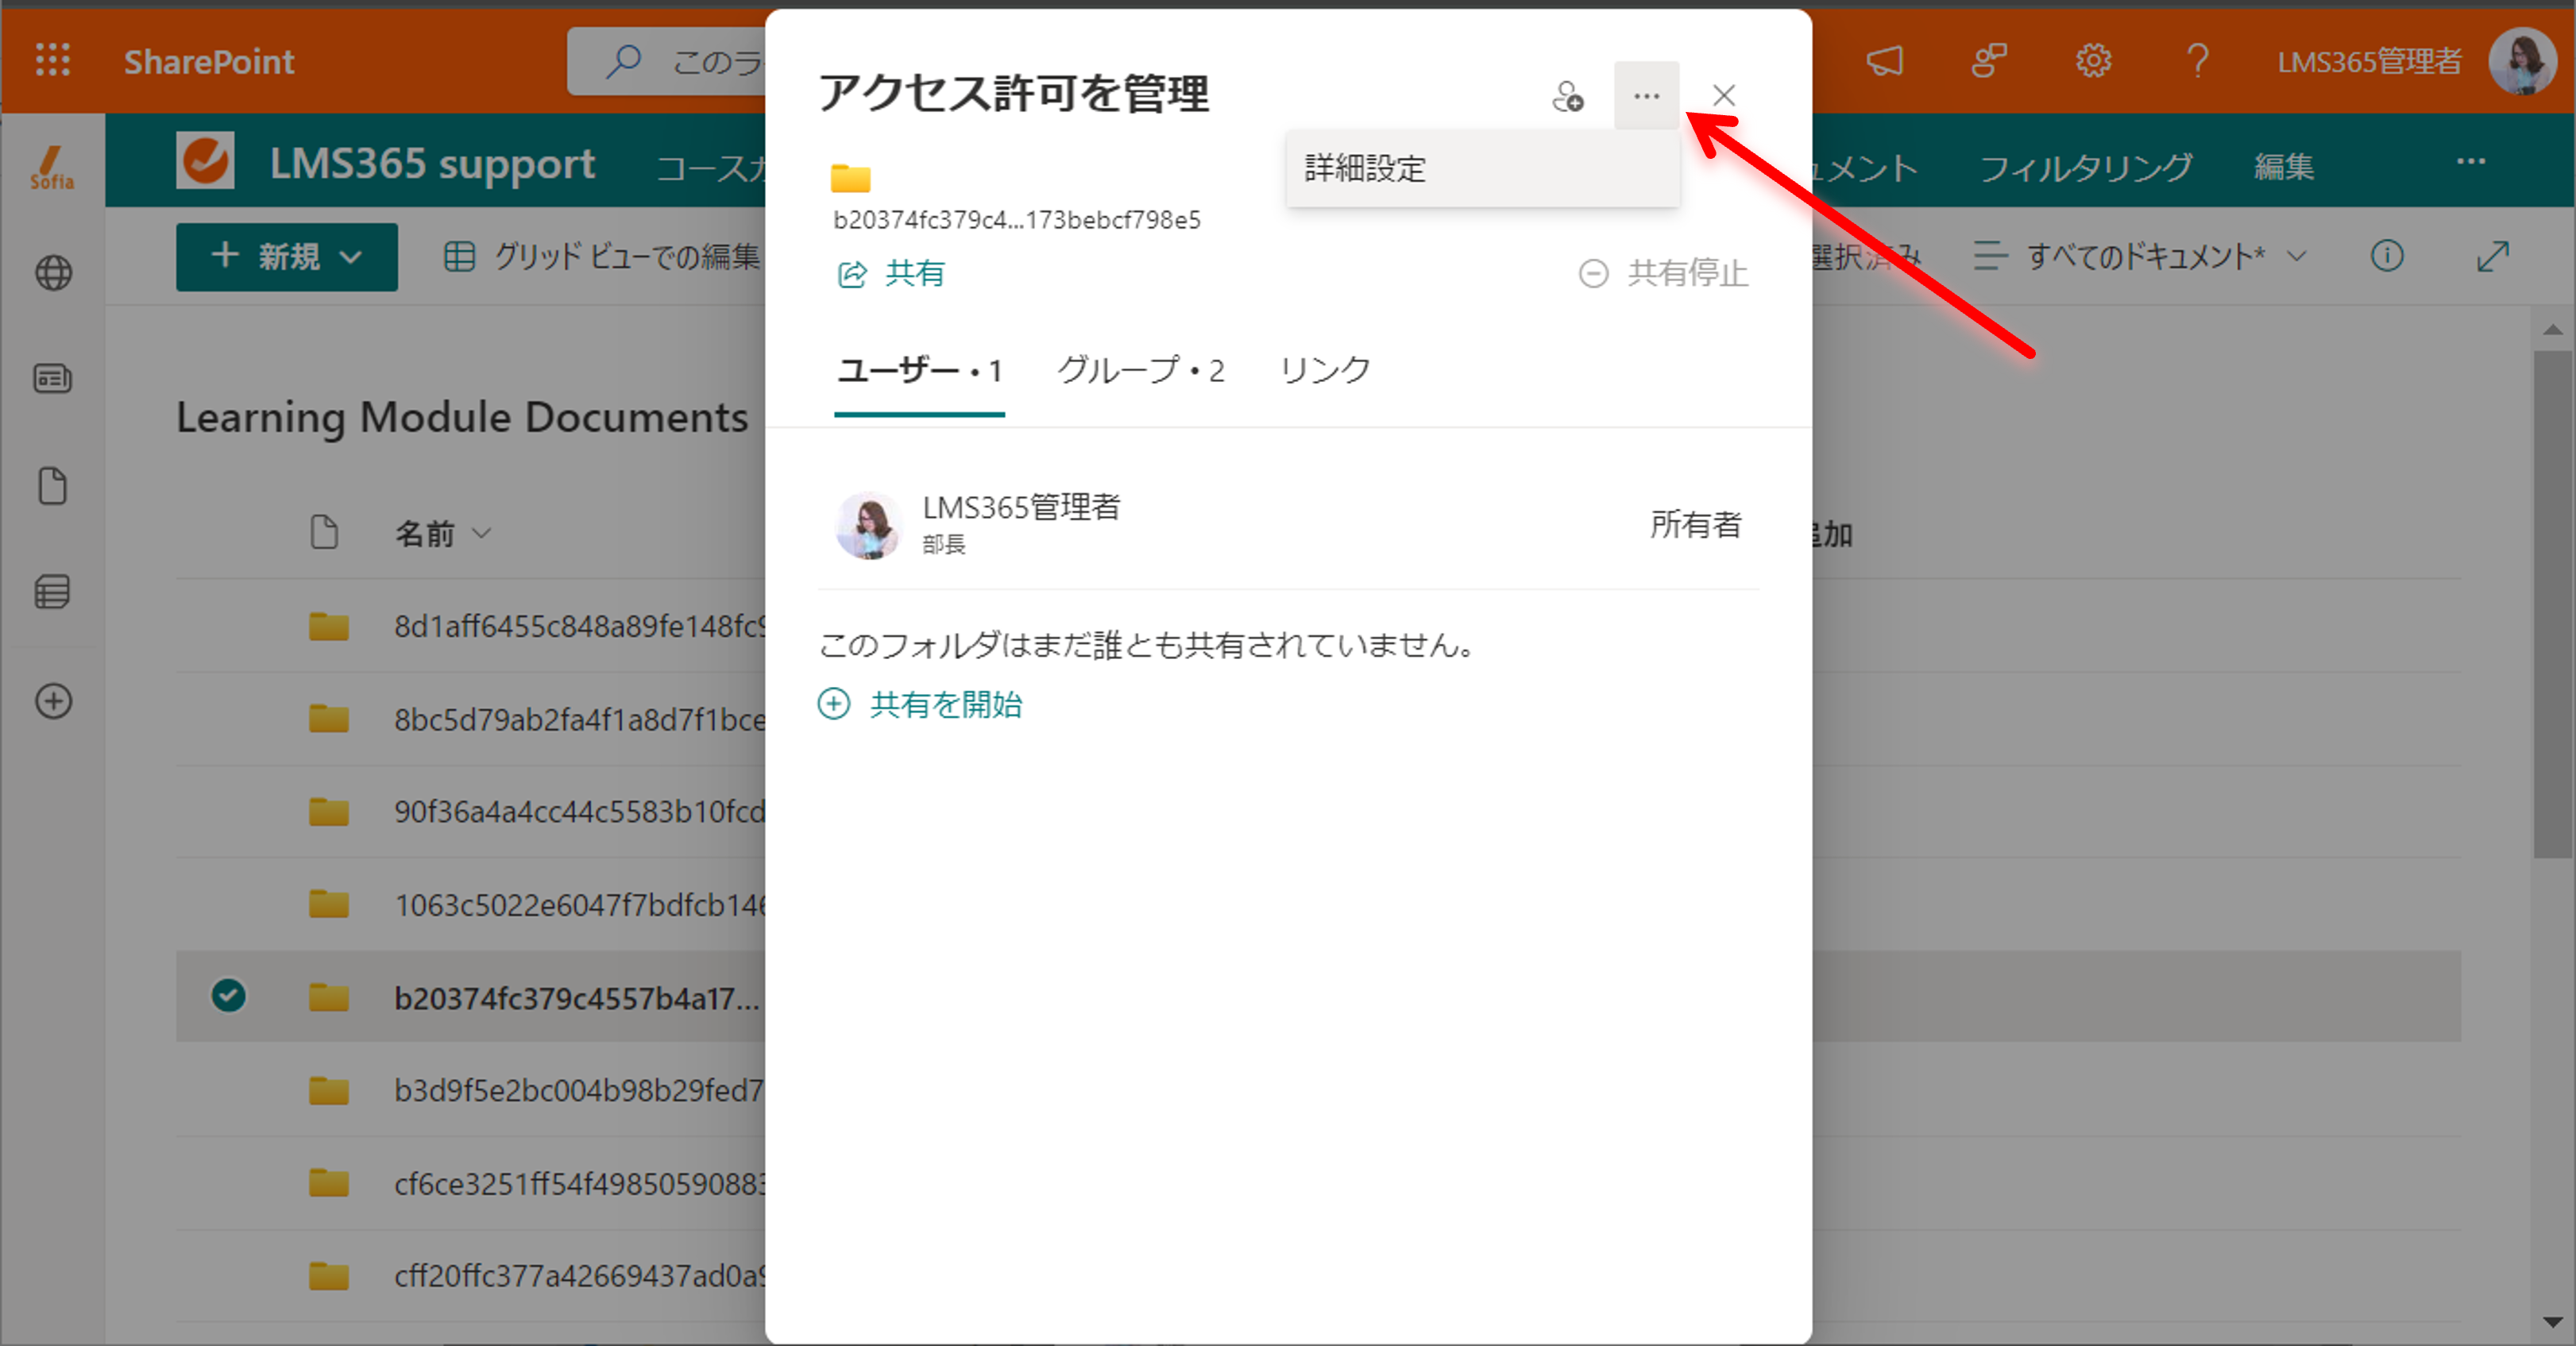Click the 共有を開始 link
Screen dimensions: 2576x1346
tap(920, 704)
